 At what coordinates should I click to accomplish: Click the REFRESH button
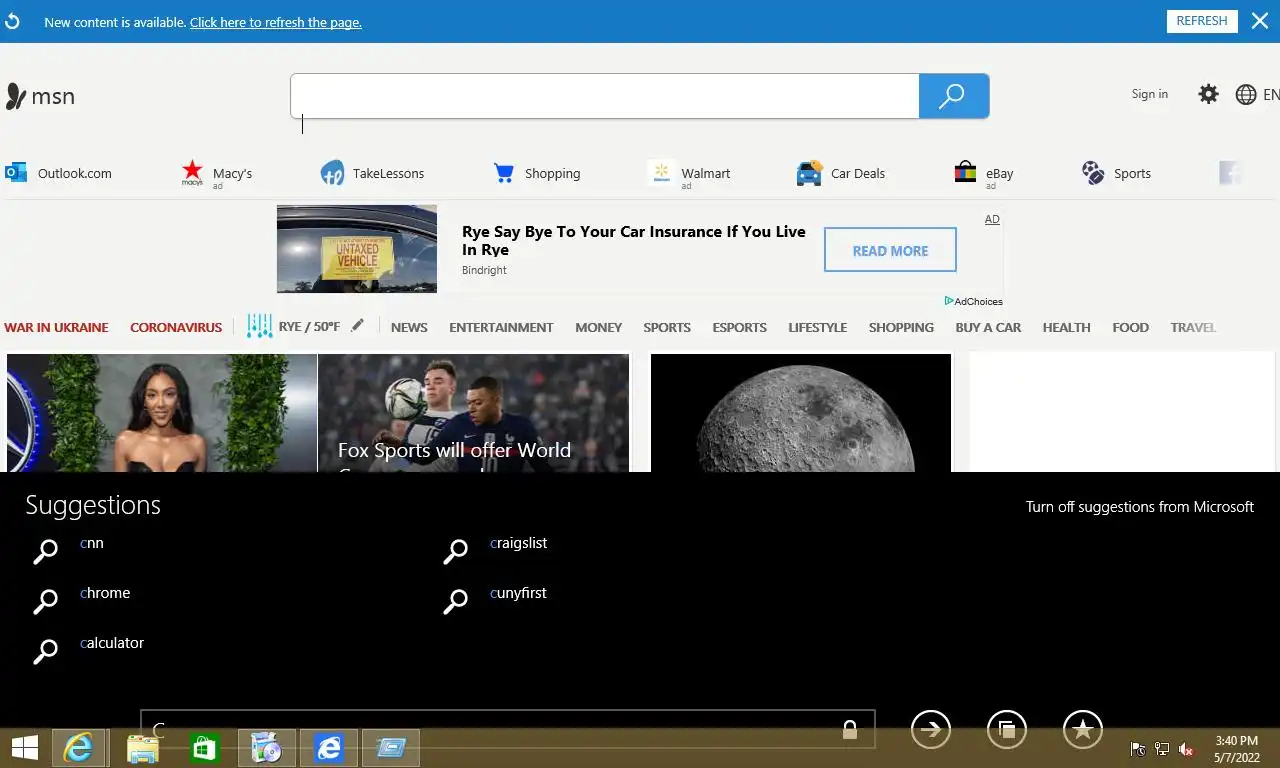point(1202,21)
